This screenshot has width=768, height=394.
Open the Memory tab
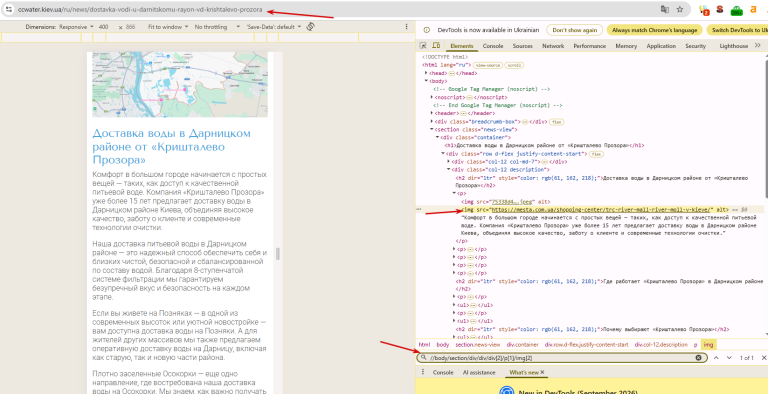626,46
